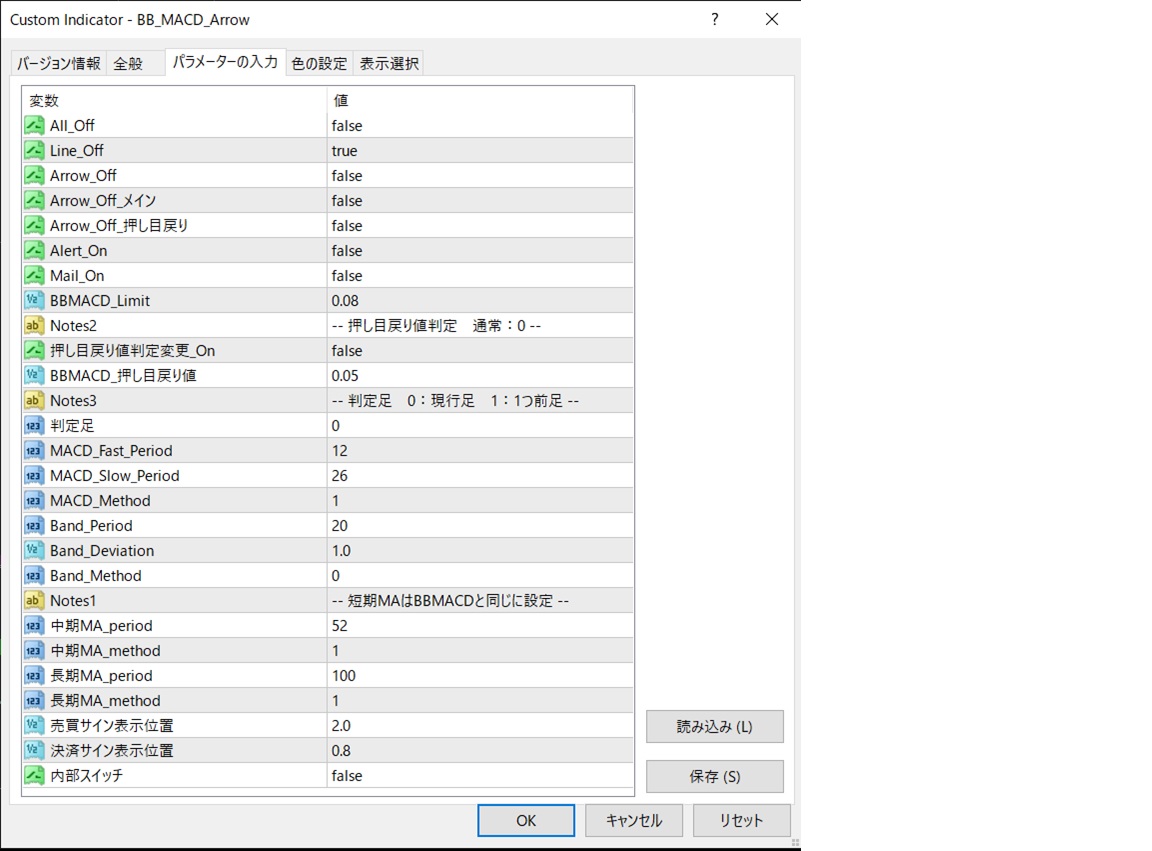The height and width of the screenshot is (851, 1152).
Task: Click the boolean icon beside Mail_On
Action: coord(34,275)
